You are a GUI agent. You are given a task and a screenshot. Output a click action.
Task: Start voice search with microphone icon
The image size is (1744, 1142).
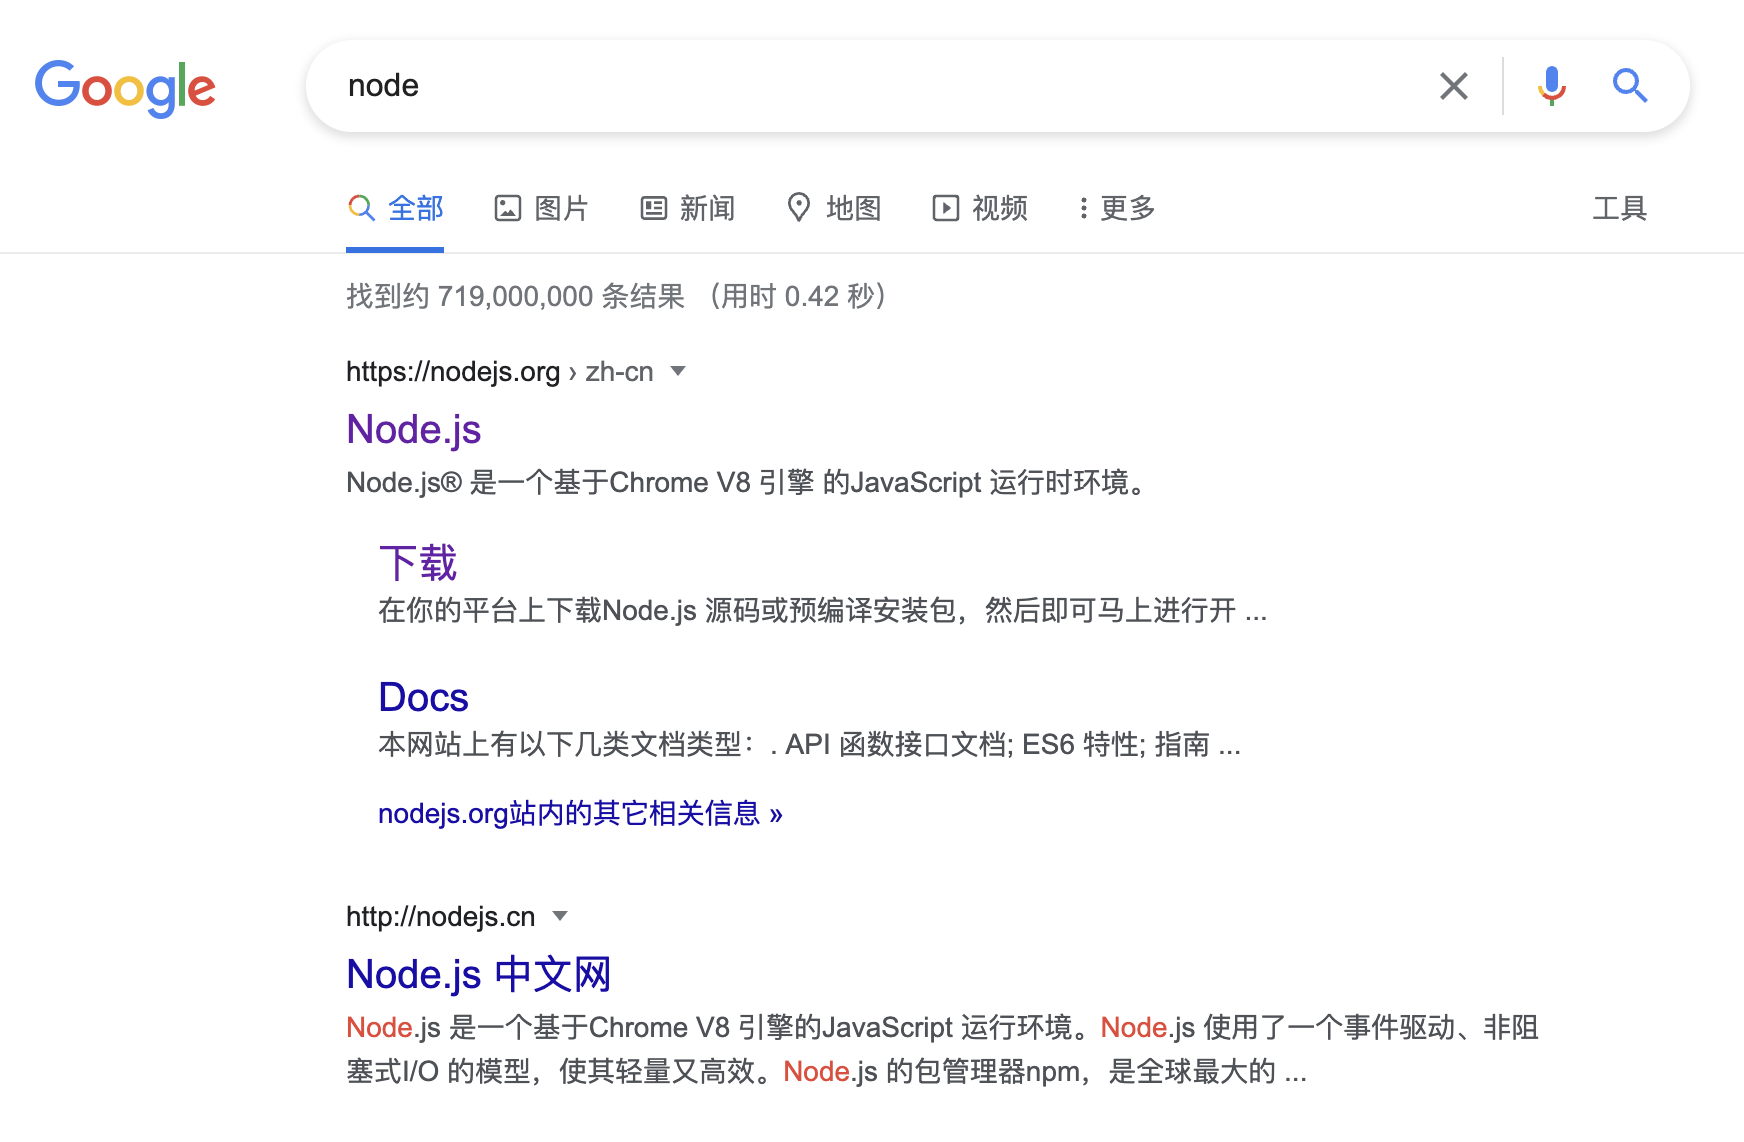[1551, 86]
